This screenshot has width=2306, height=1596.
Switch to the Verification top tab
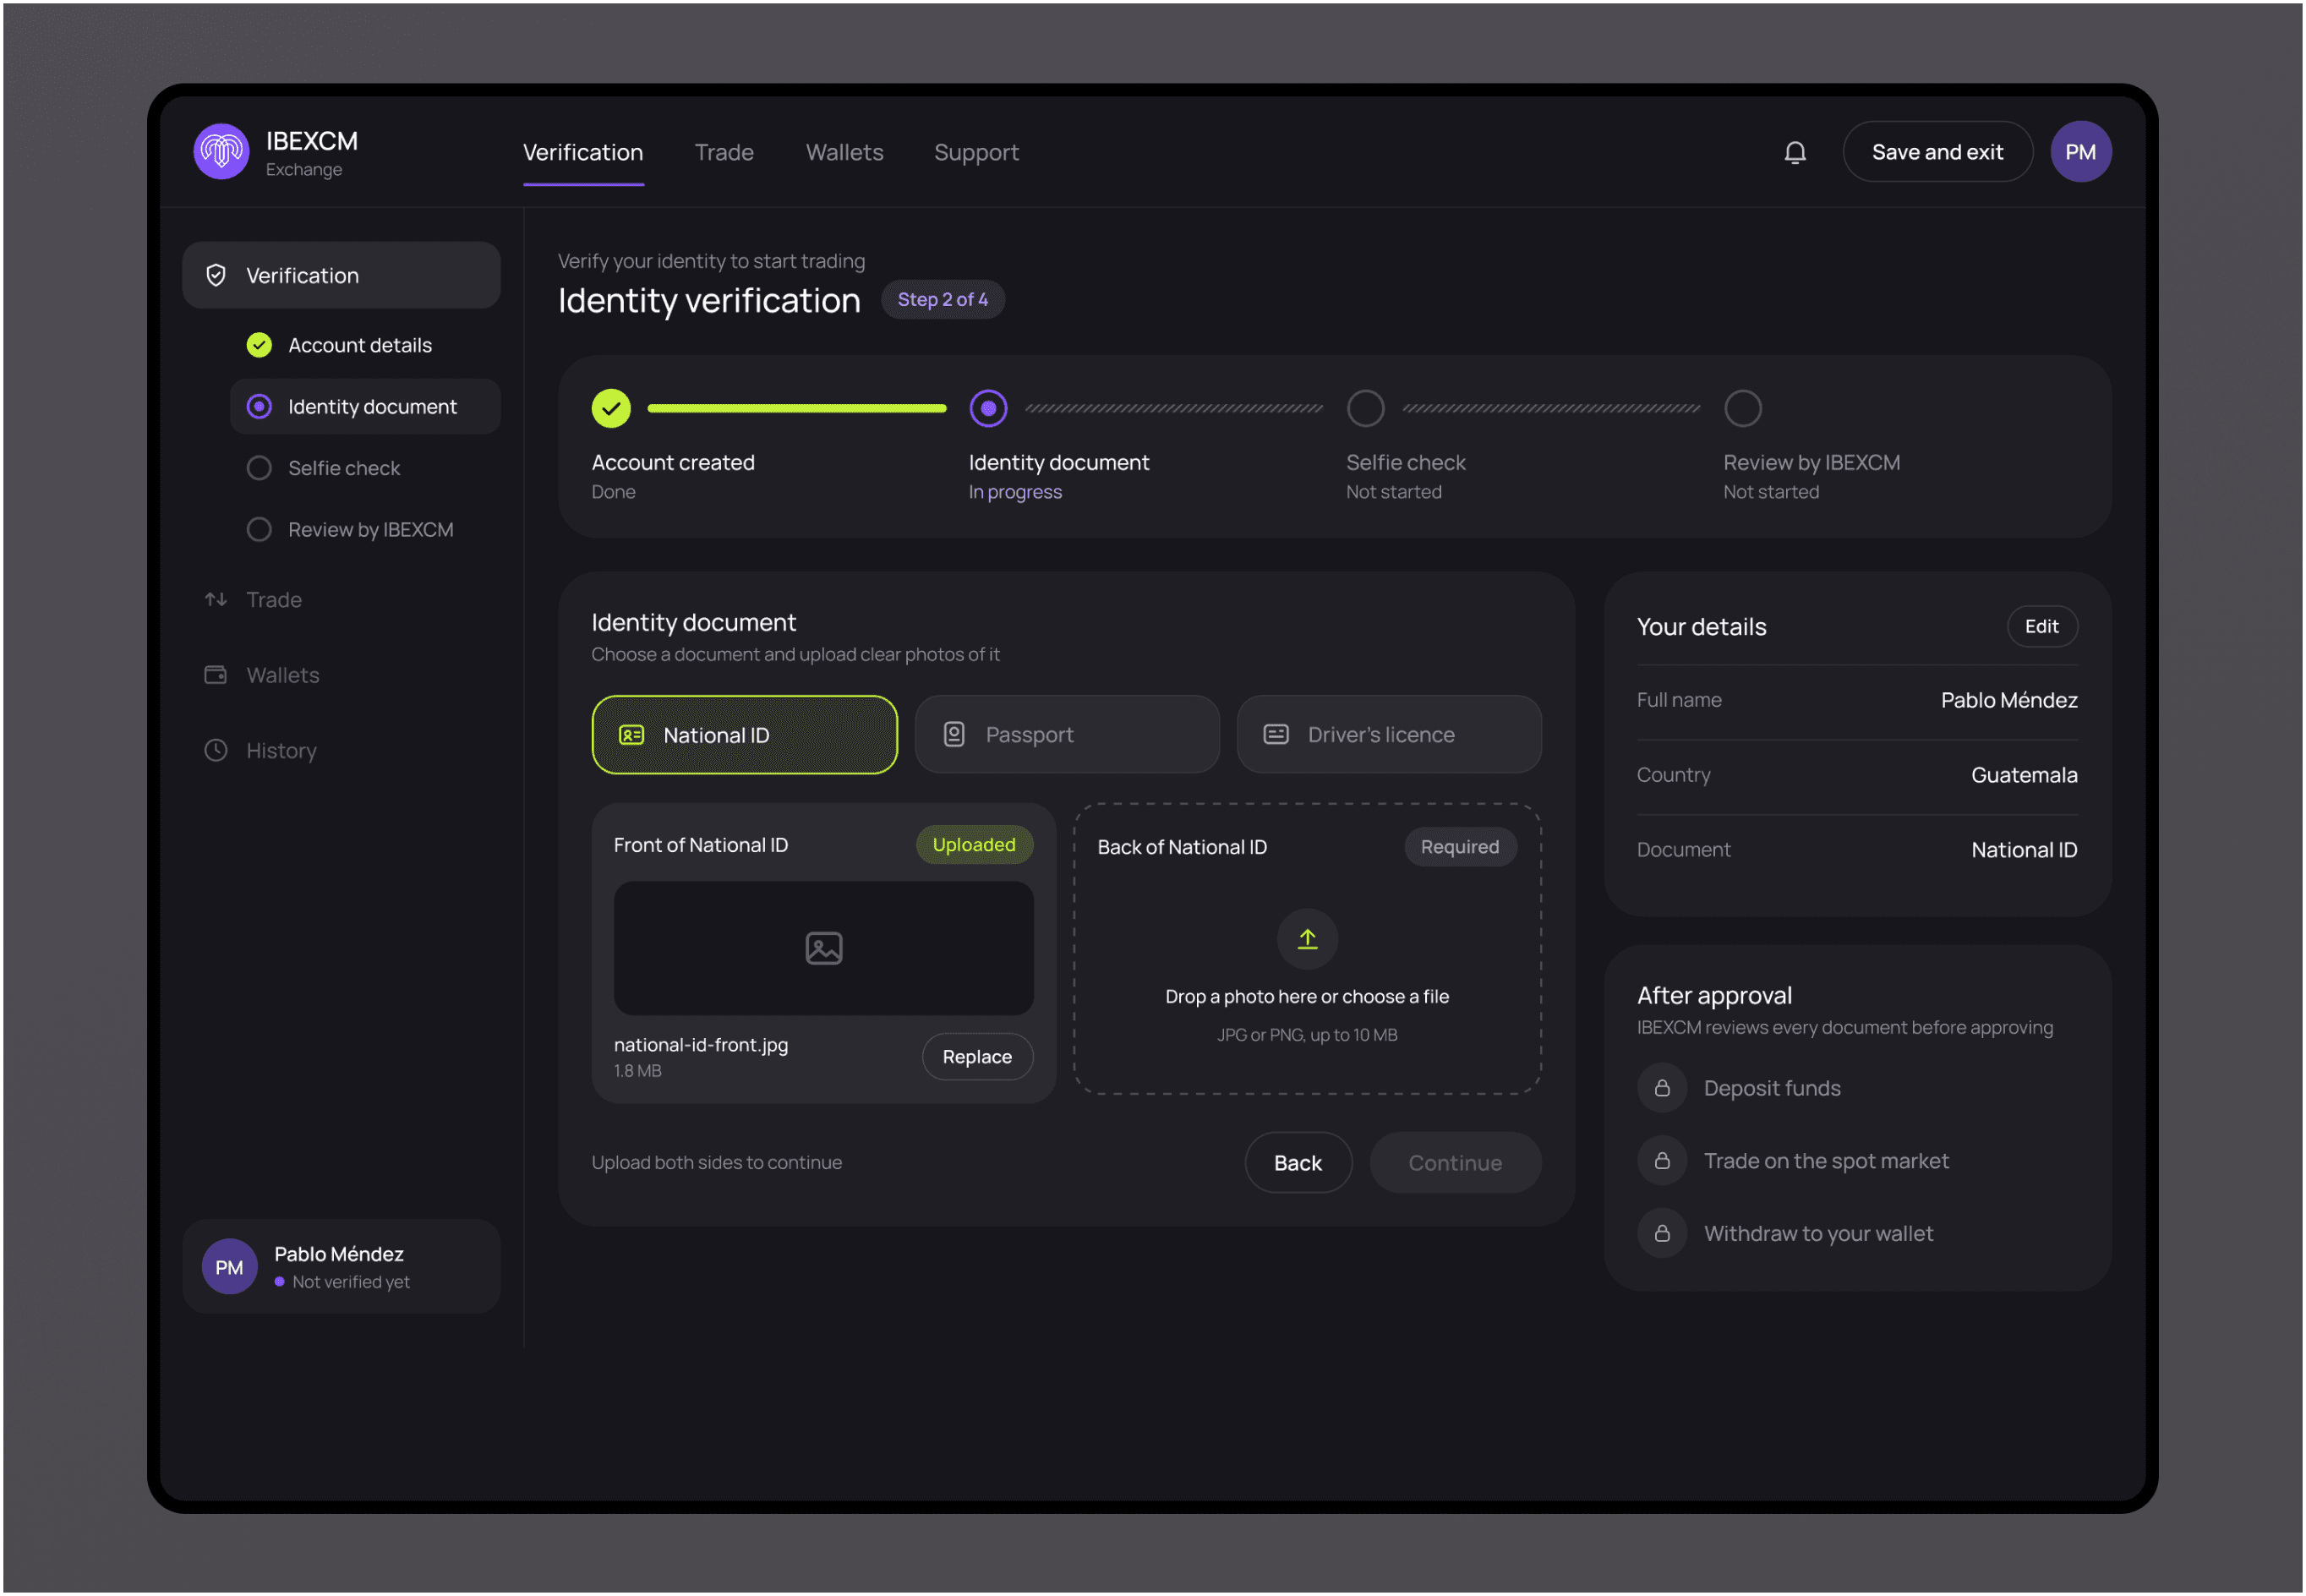[x=583, y=153]
